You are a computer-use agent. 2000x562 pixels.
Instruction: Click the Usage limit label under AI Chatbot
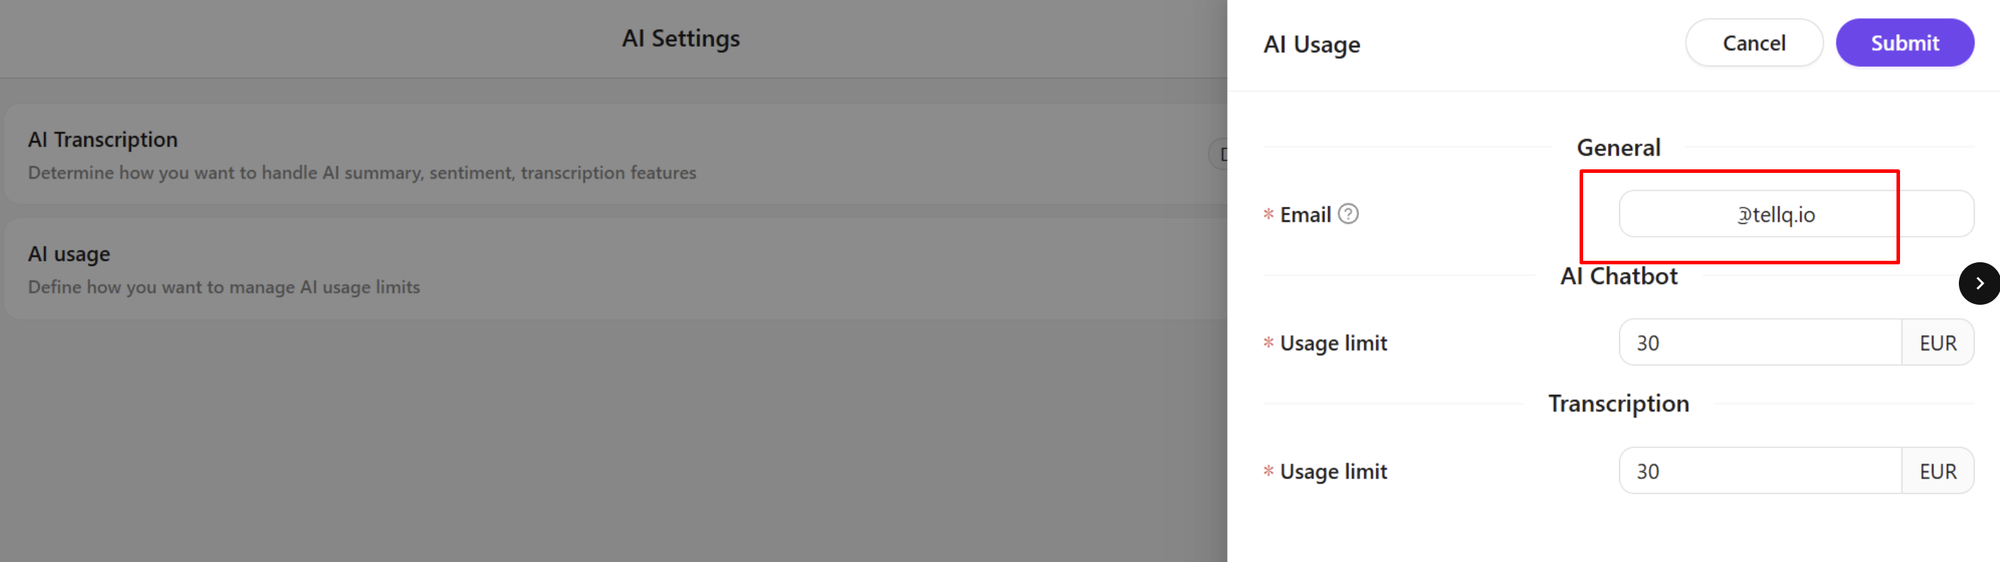tap(1333, 343)
